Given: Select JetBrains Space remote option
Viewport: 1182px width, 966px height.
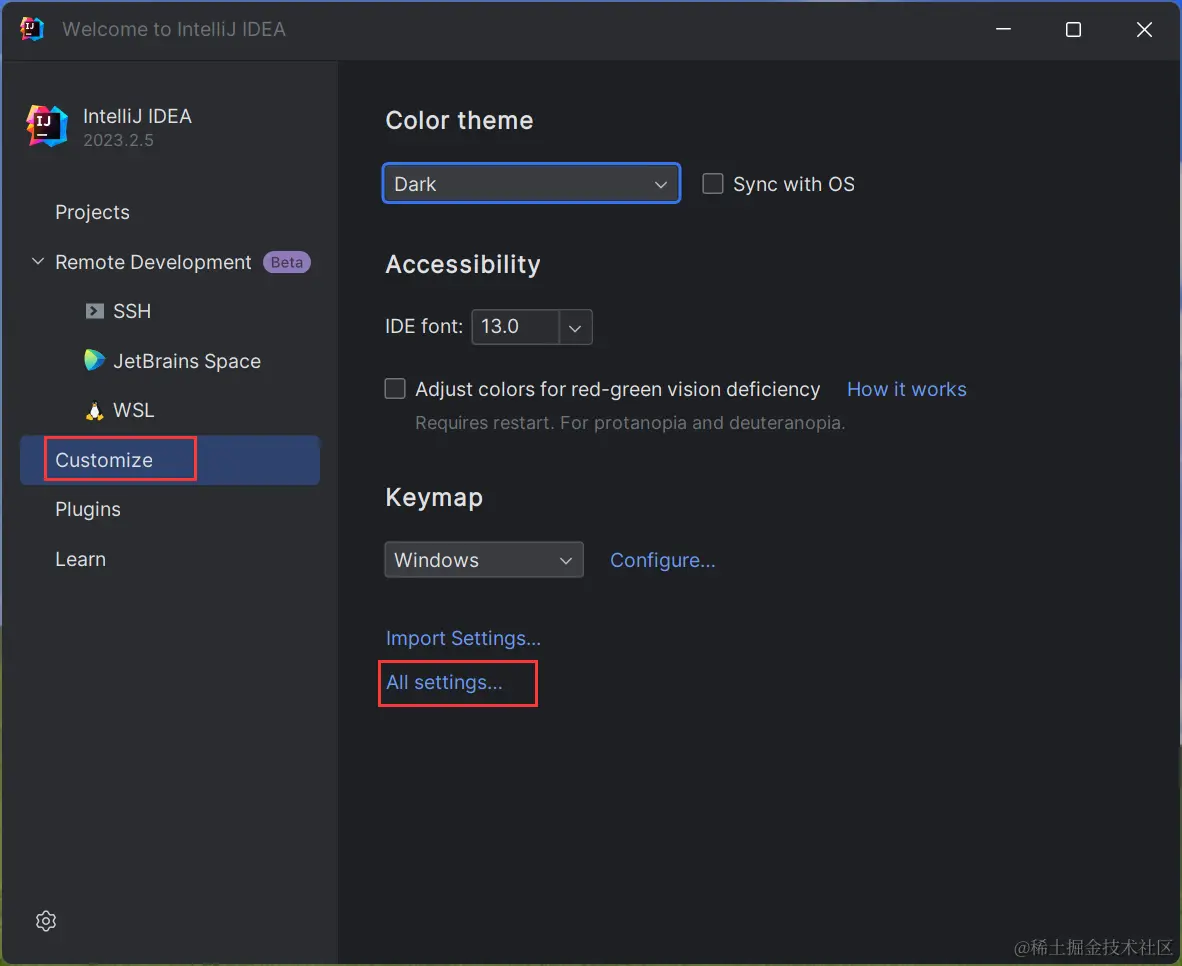Looking at the screenshot, I should (187, 361).
